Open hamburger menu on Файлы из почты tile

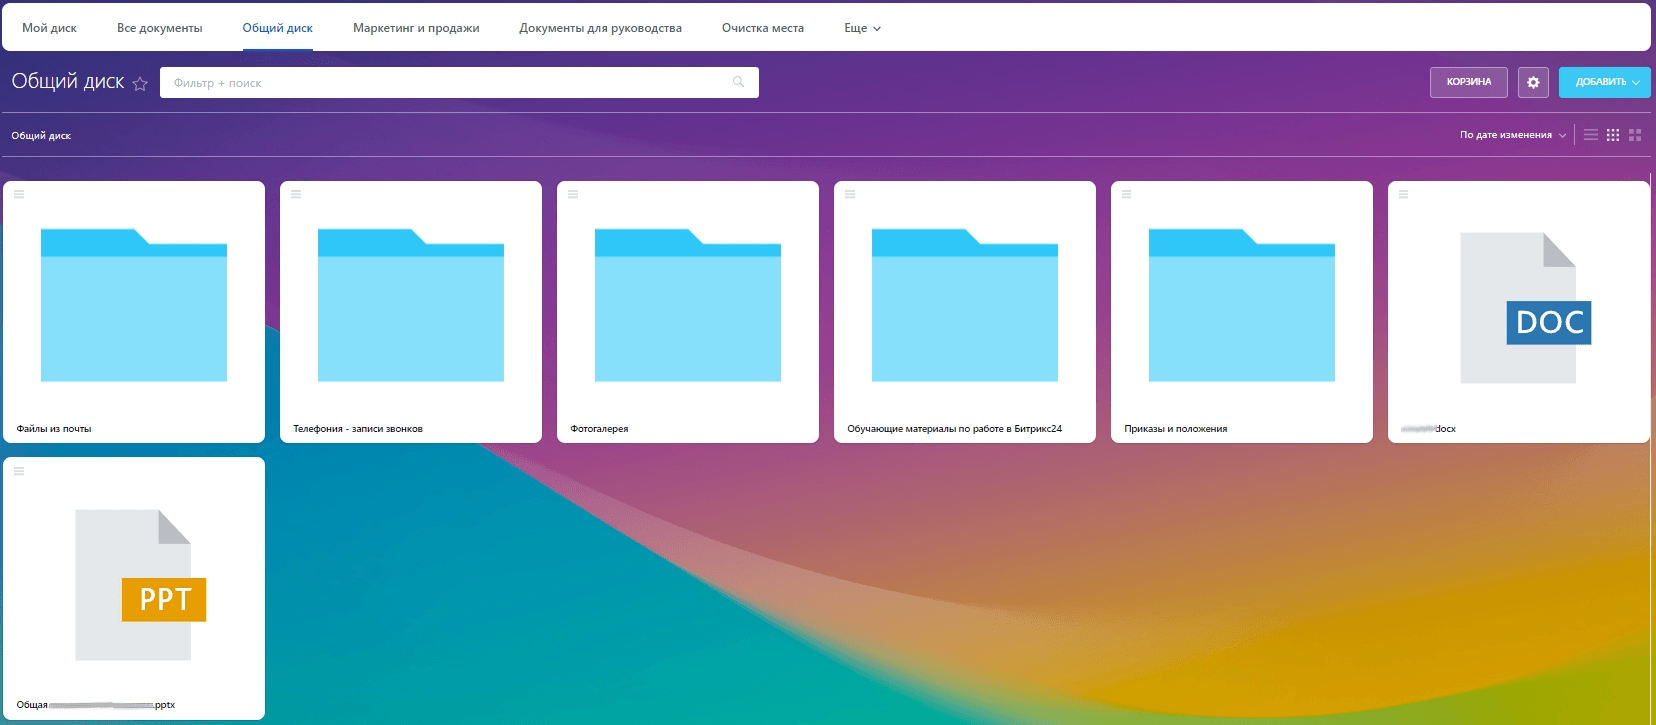point(19,194)
